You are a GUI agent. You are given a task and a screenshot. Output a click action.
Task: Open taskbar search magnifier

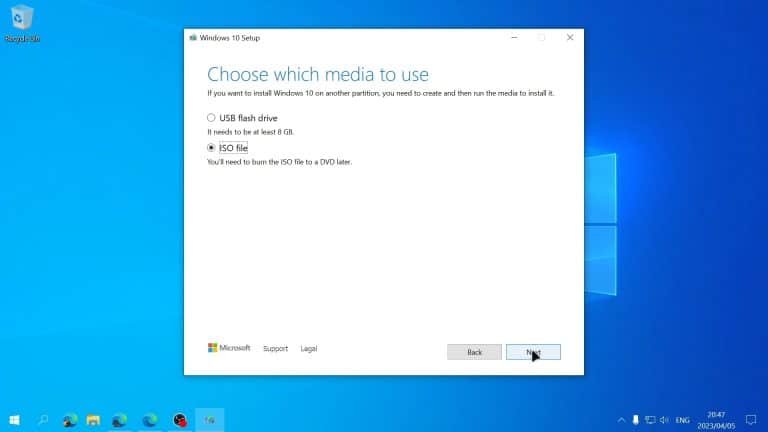43,420
